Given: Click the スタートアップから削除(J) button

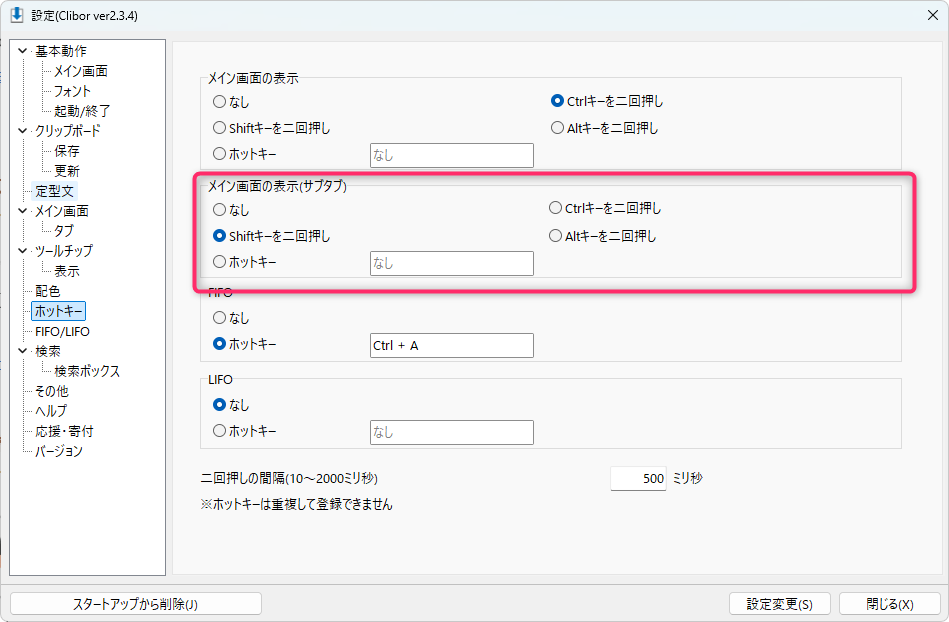Looking at the screenshot, I should (x=136, y=604).
